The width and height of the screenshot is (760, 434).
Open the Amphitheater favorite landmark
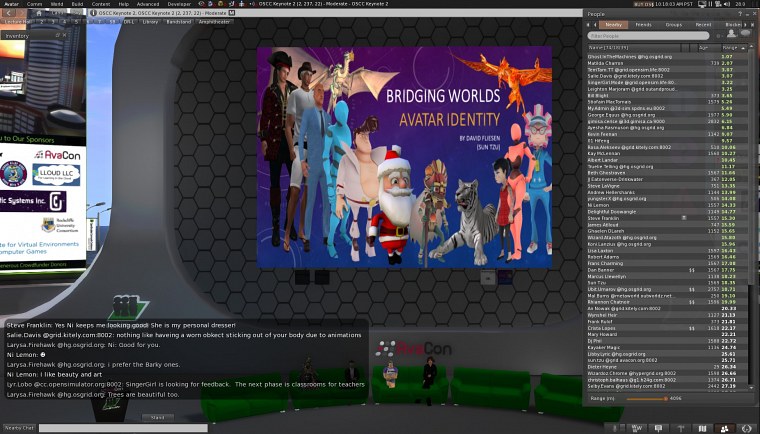point(214,20)
